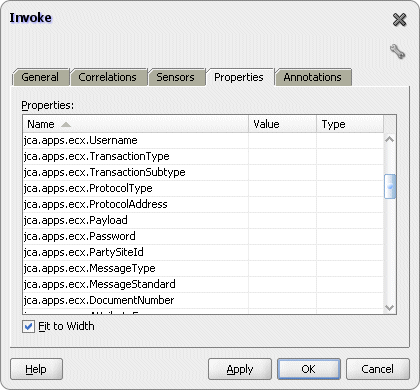
Task: Select the jca.apps.ecx.DocumentNumber row
Action: point(203,300)
